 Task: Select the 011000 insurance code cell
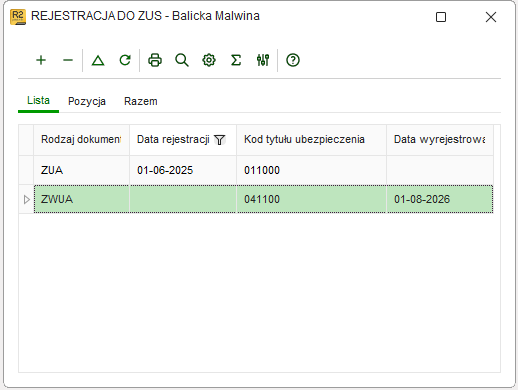coord(311,170)
